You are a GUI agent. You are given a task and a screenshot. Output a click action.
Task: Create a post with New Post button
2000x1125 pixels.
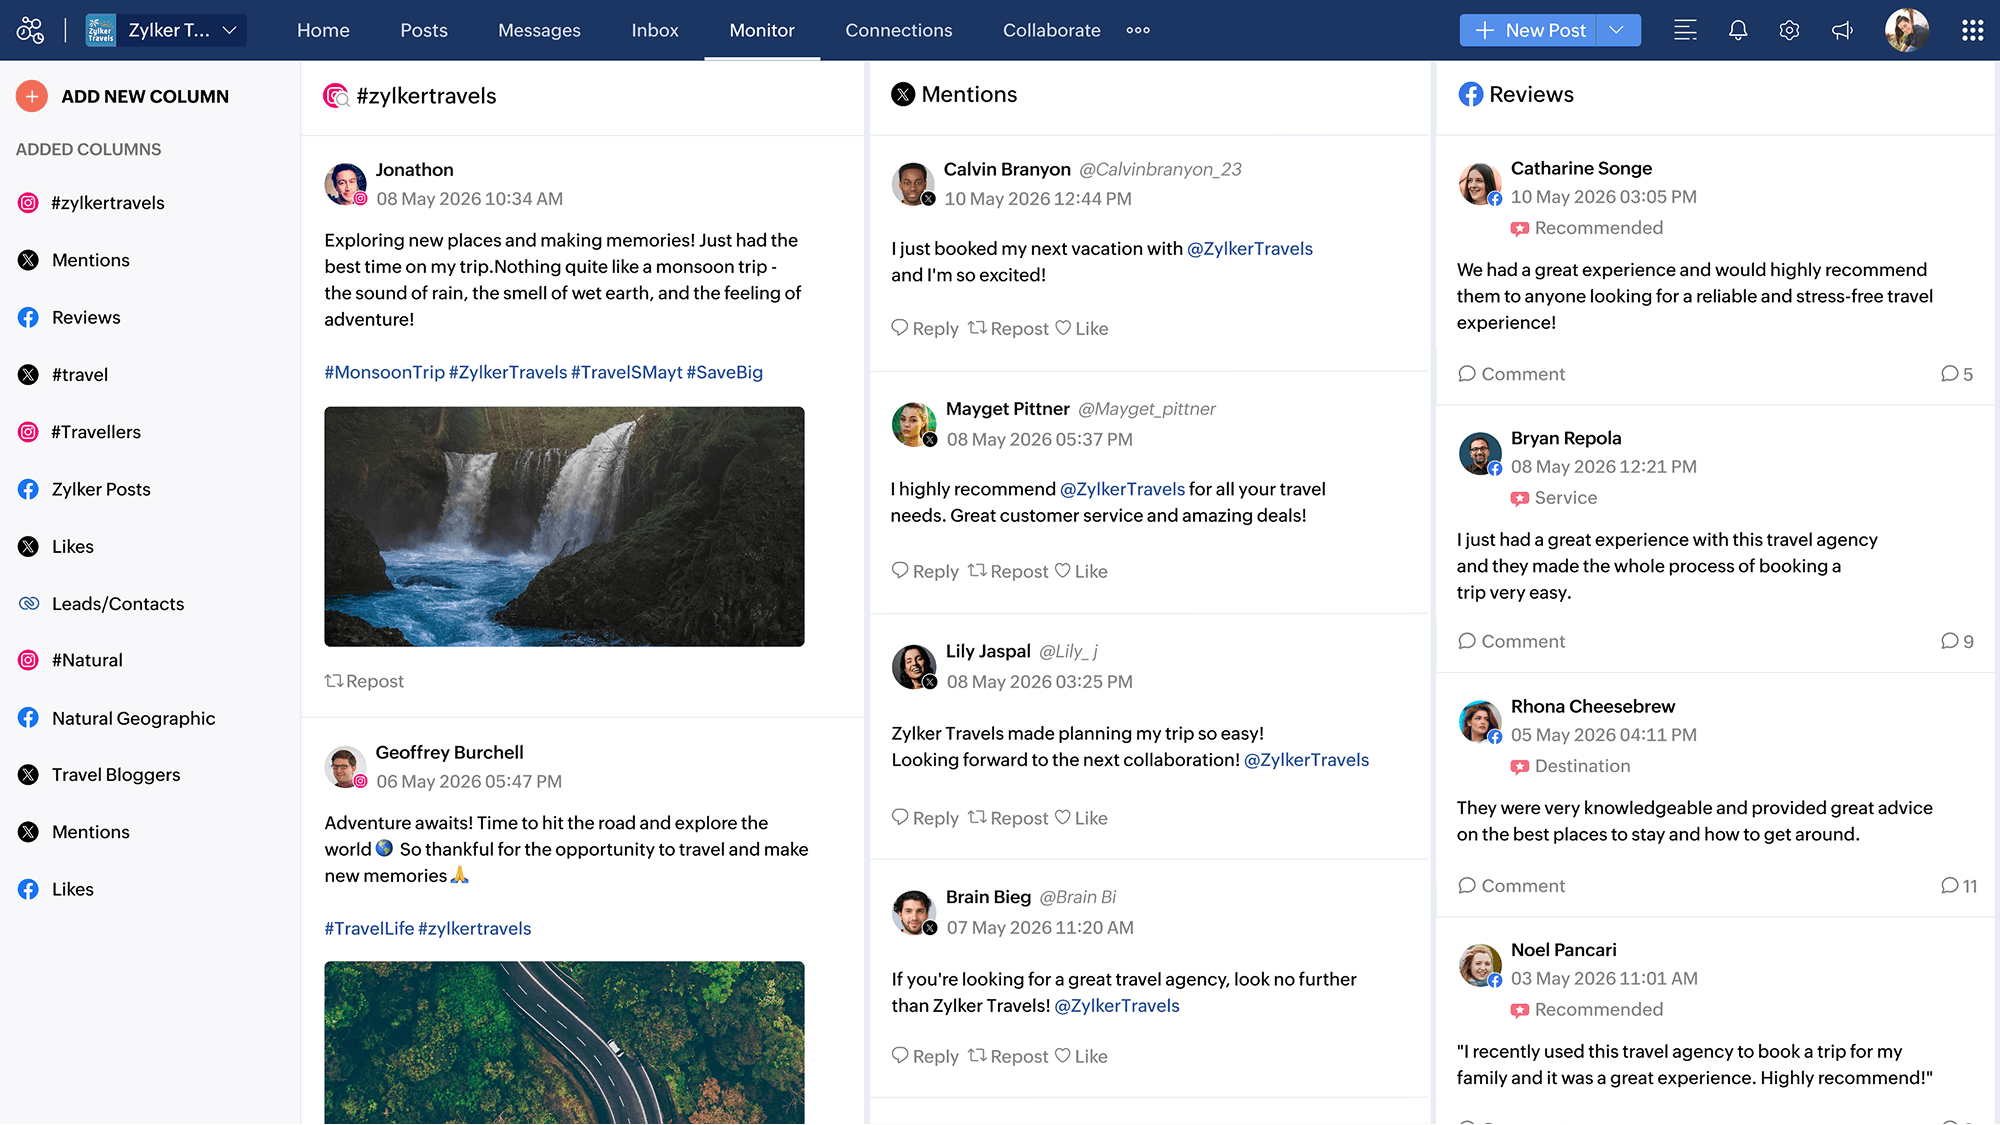point(1529,30)
